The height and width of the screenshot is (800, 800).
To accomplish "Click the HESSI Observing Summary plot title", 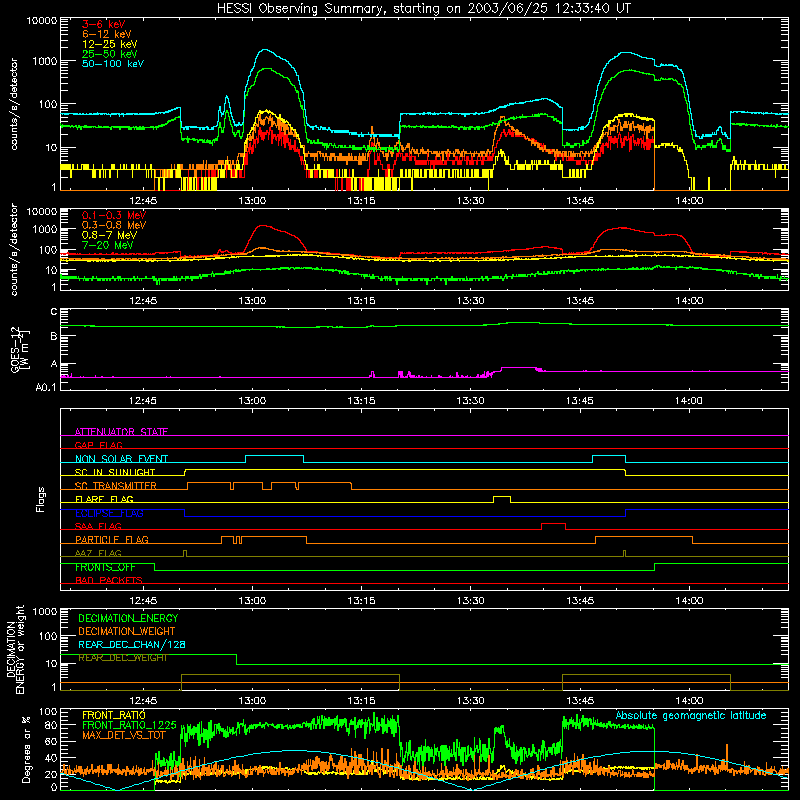I will [423, 9].
